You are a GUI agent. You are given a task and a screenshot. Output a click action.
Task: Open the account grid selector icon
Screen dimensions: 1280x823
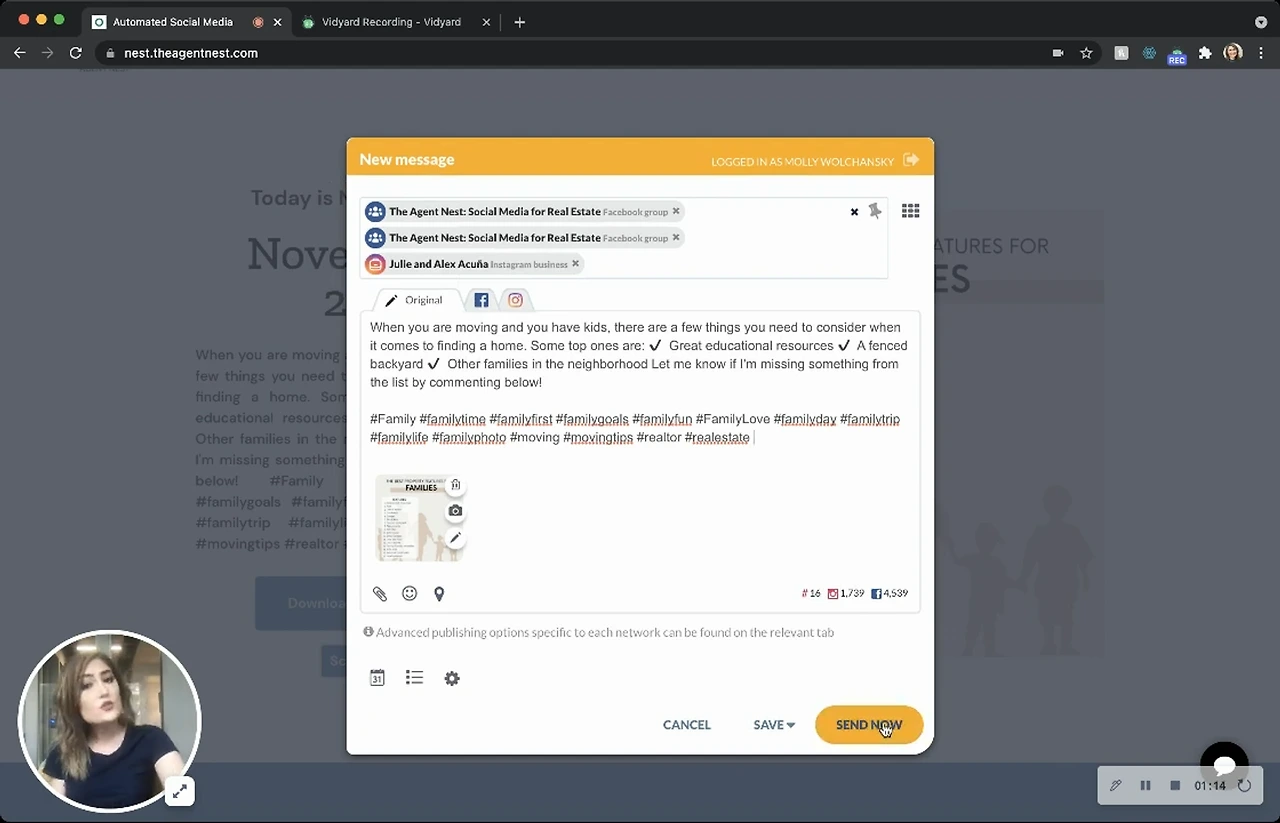tap(910, 211)
